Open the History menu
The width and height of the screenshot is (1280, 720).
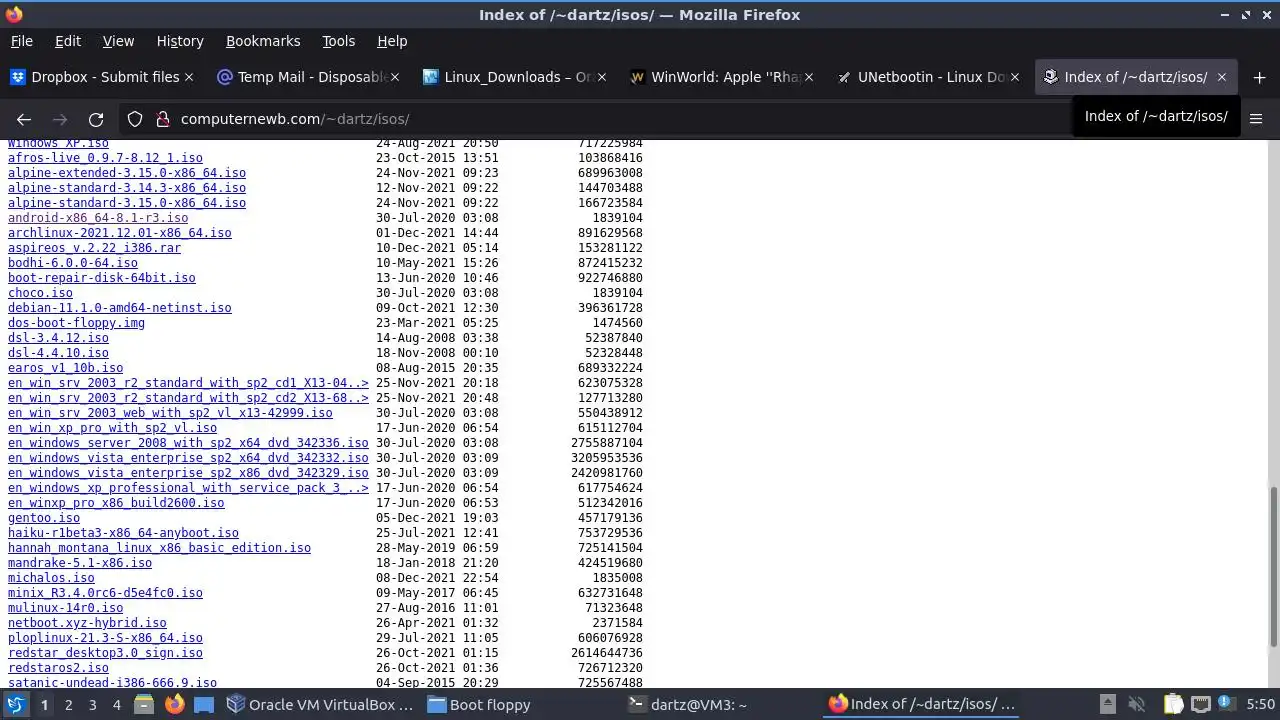(180, 41)
